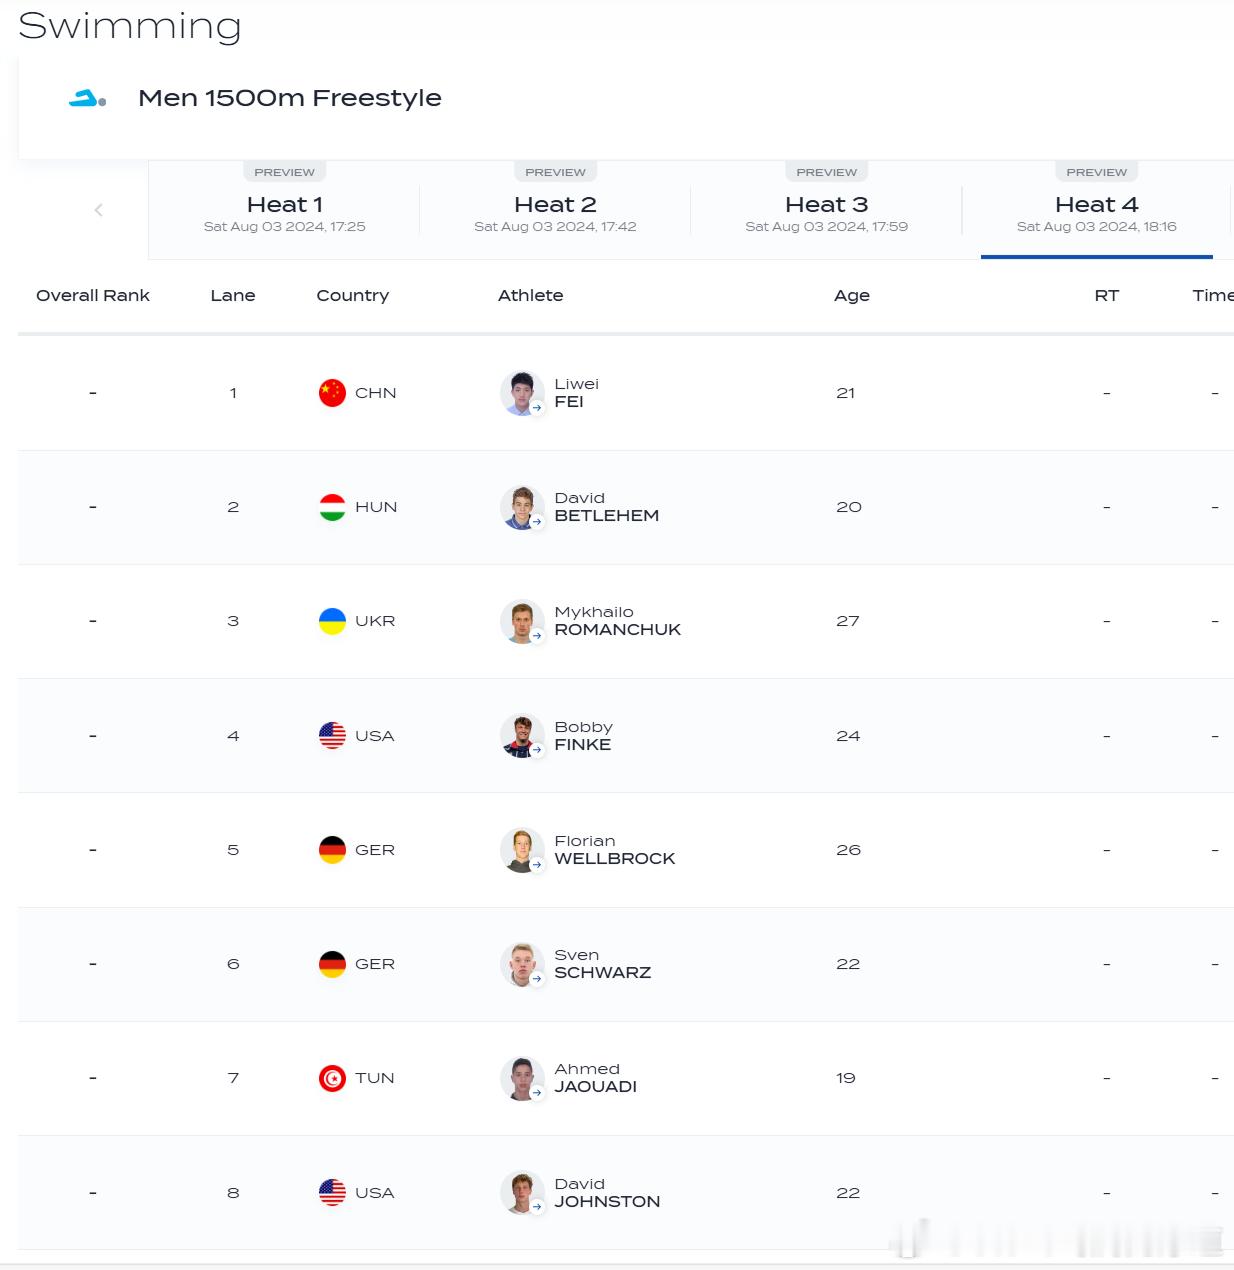Viewport: 1234px width, 1270px height.
Task: Click lane 8 USA flag icon
Action: pos(332,1192)
